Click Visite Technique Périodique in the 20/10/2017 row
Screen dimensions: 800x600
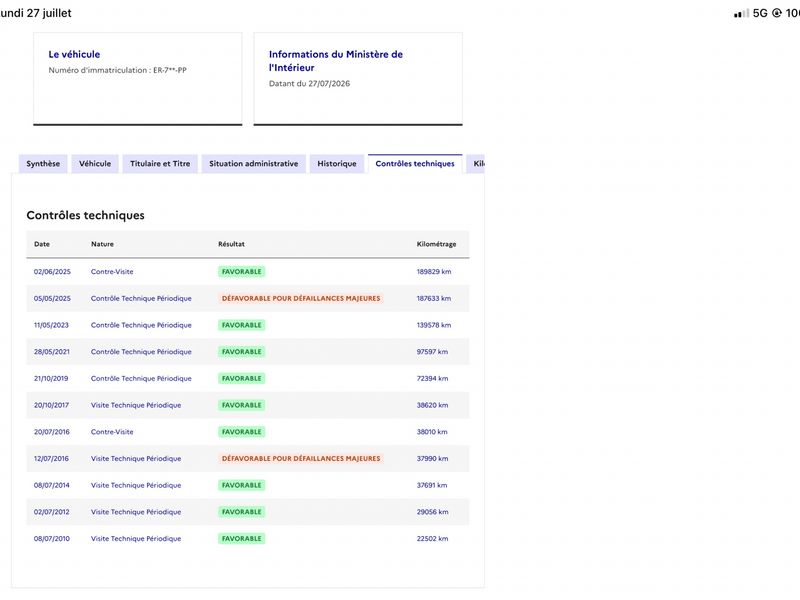[136, 405]
